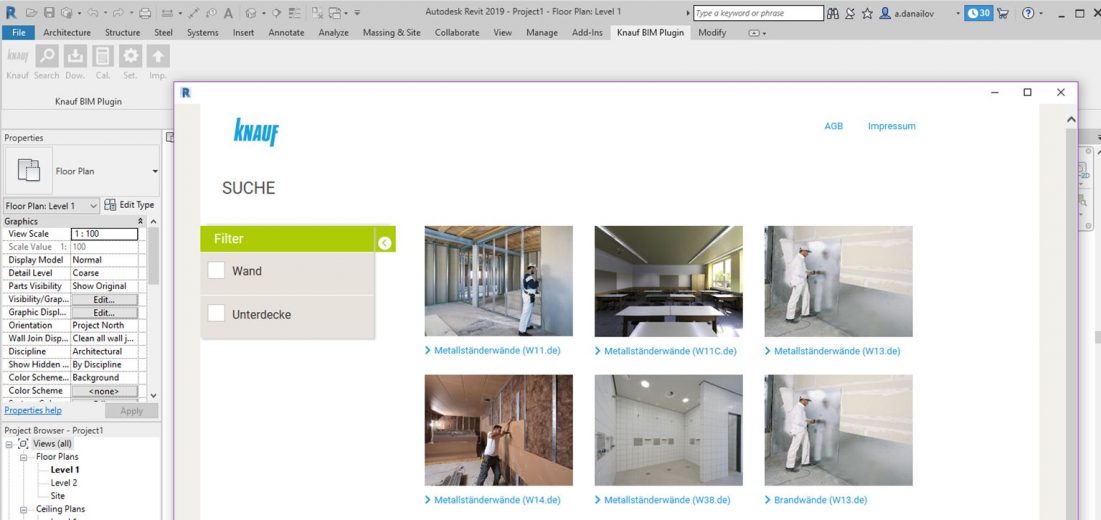
Task: Collapse the Filter panel with arrow icon
Action: tap(385, 242)
